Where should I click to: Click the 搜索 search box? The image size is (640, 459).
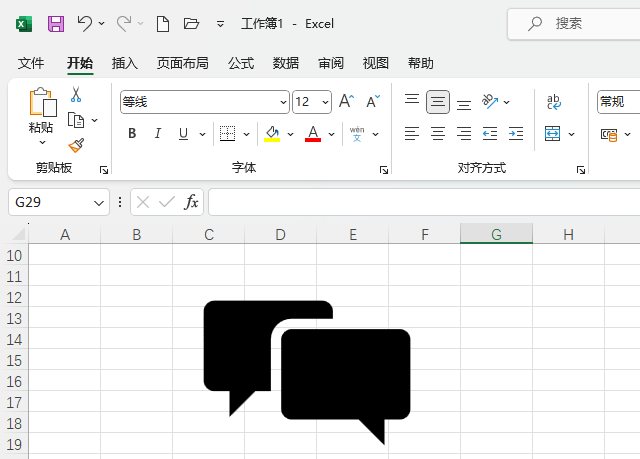[574, 24]
